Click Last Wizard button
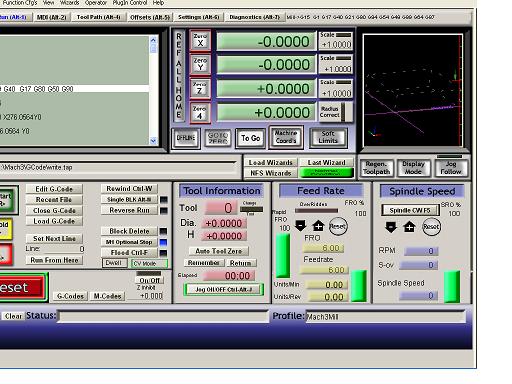512x384 pixels. (327, 162)
